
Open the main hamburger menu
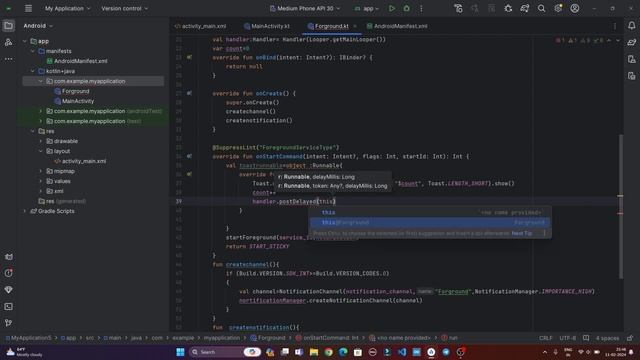pyautogui.click(x=28, y=8)
